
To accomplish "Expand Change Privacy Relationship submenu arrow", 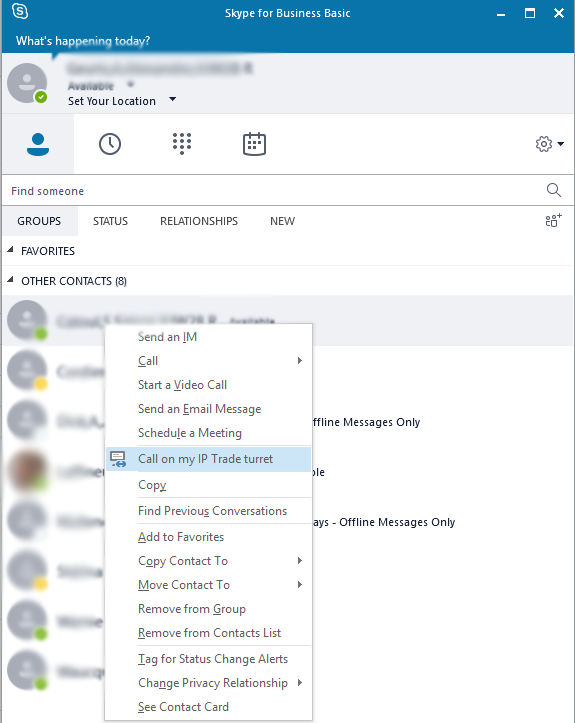I will (x=300, y=682).
